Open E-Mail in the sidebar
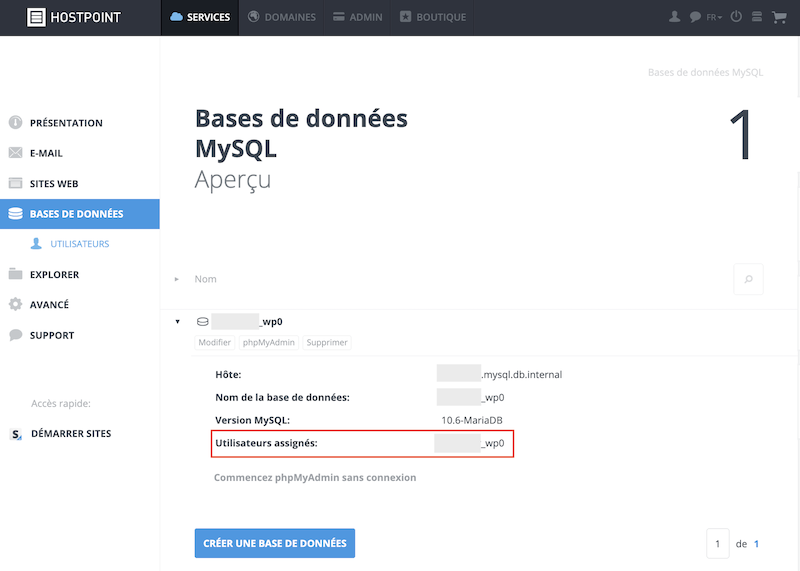This screenshot has width=800, height=571. click(46, 153)
